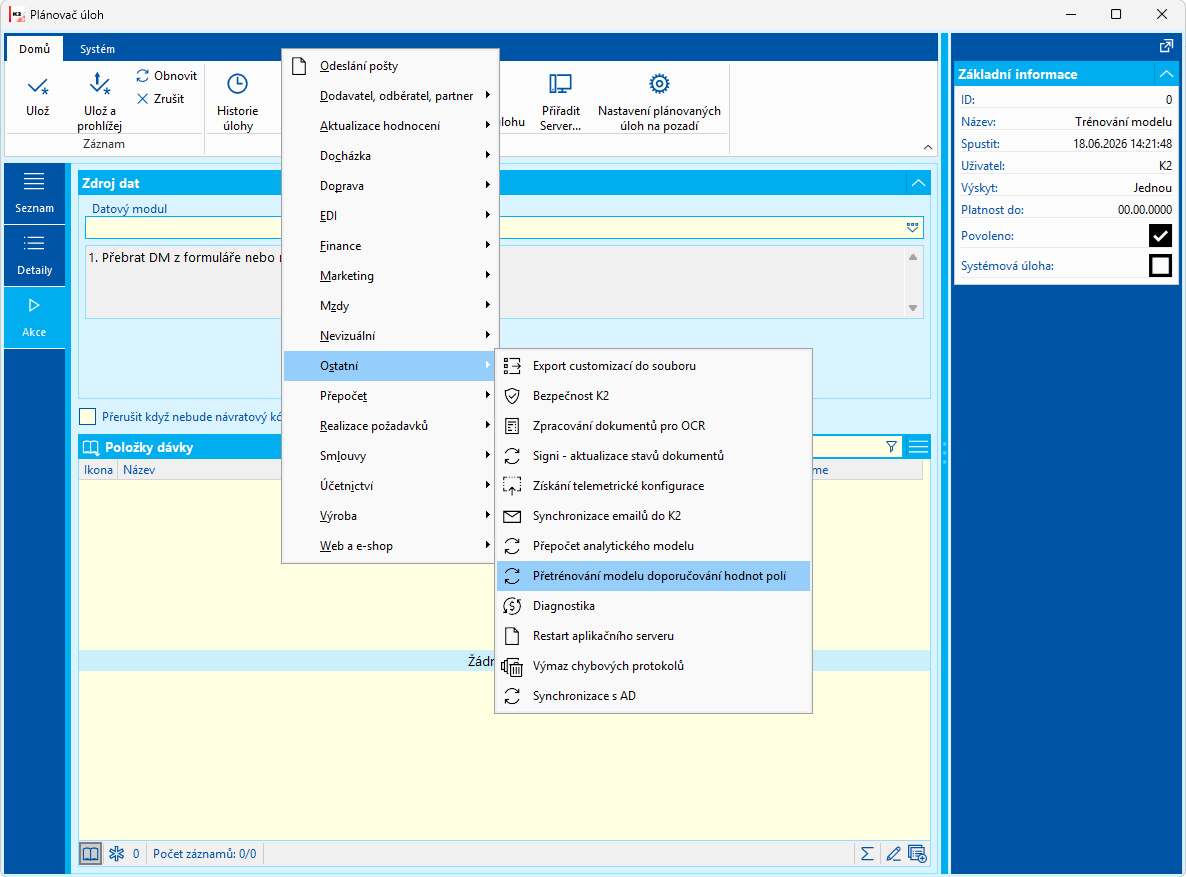Viewport: 1186px width, 877px height.
Task: Collapse the Zdroj dat section
Action: (x=918, y=183)
